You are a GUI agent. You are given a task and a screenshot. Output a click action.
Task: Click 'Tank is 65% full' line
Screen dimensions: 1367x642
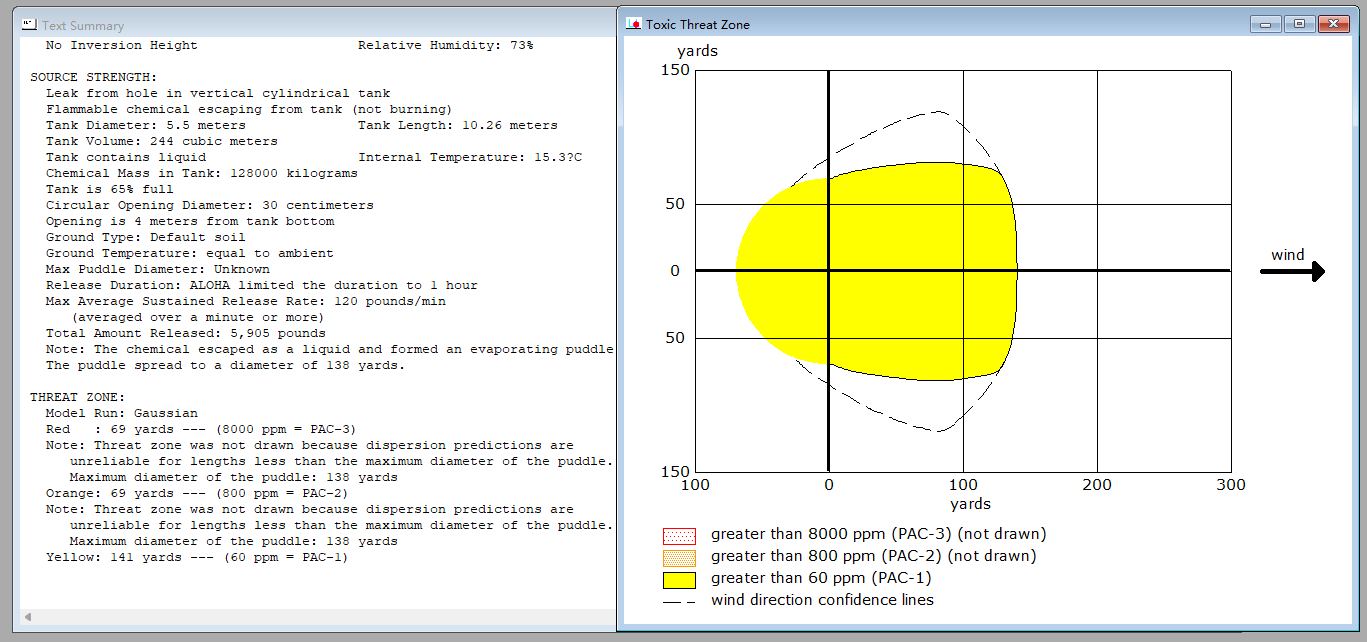[110, 189]
